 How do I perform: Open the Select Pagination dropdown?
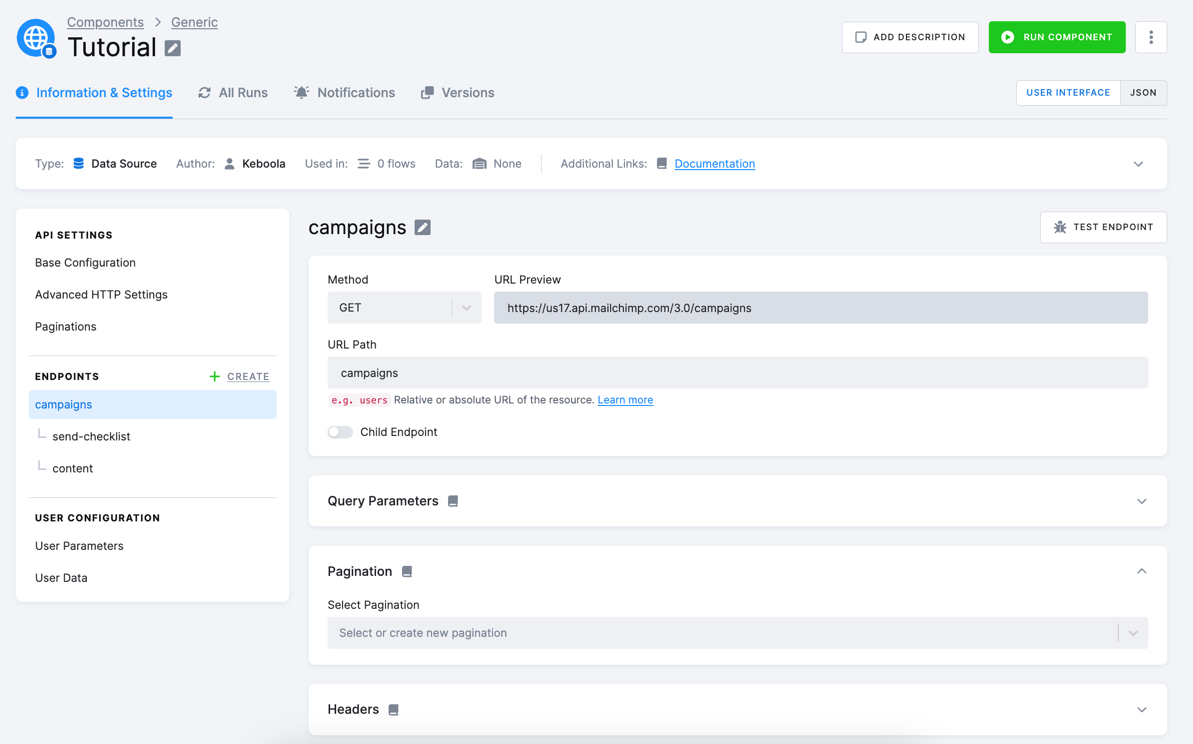[737, 633]
